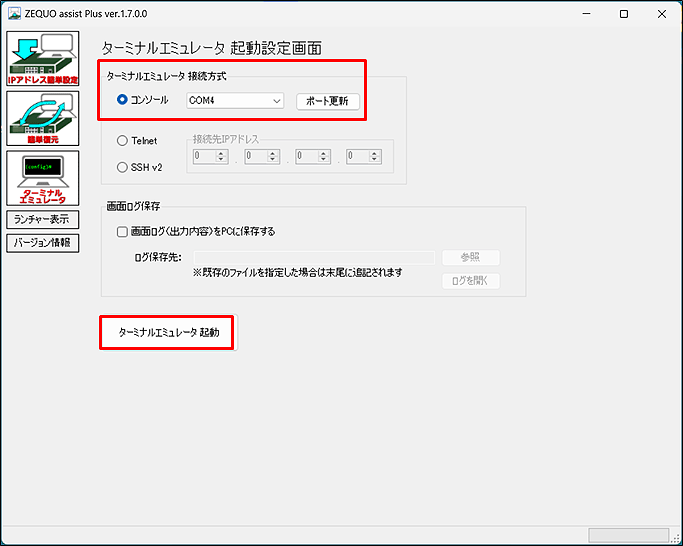Viewport: 683px width, 546px height.
Task: Enable saving screen log to PC checkbox
Action: pos(123,231)
